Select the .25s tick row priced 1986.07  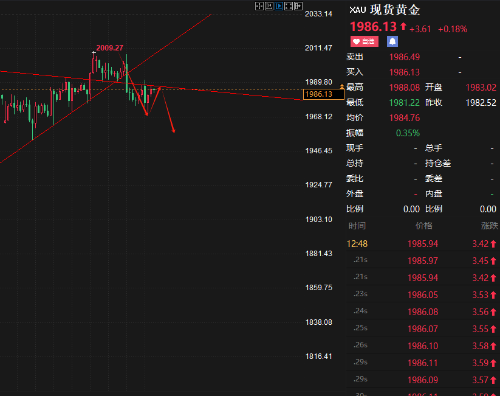pos(422,329)
